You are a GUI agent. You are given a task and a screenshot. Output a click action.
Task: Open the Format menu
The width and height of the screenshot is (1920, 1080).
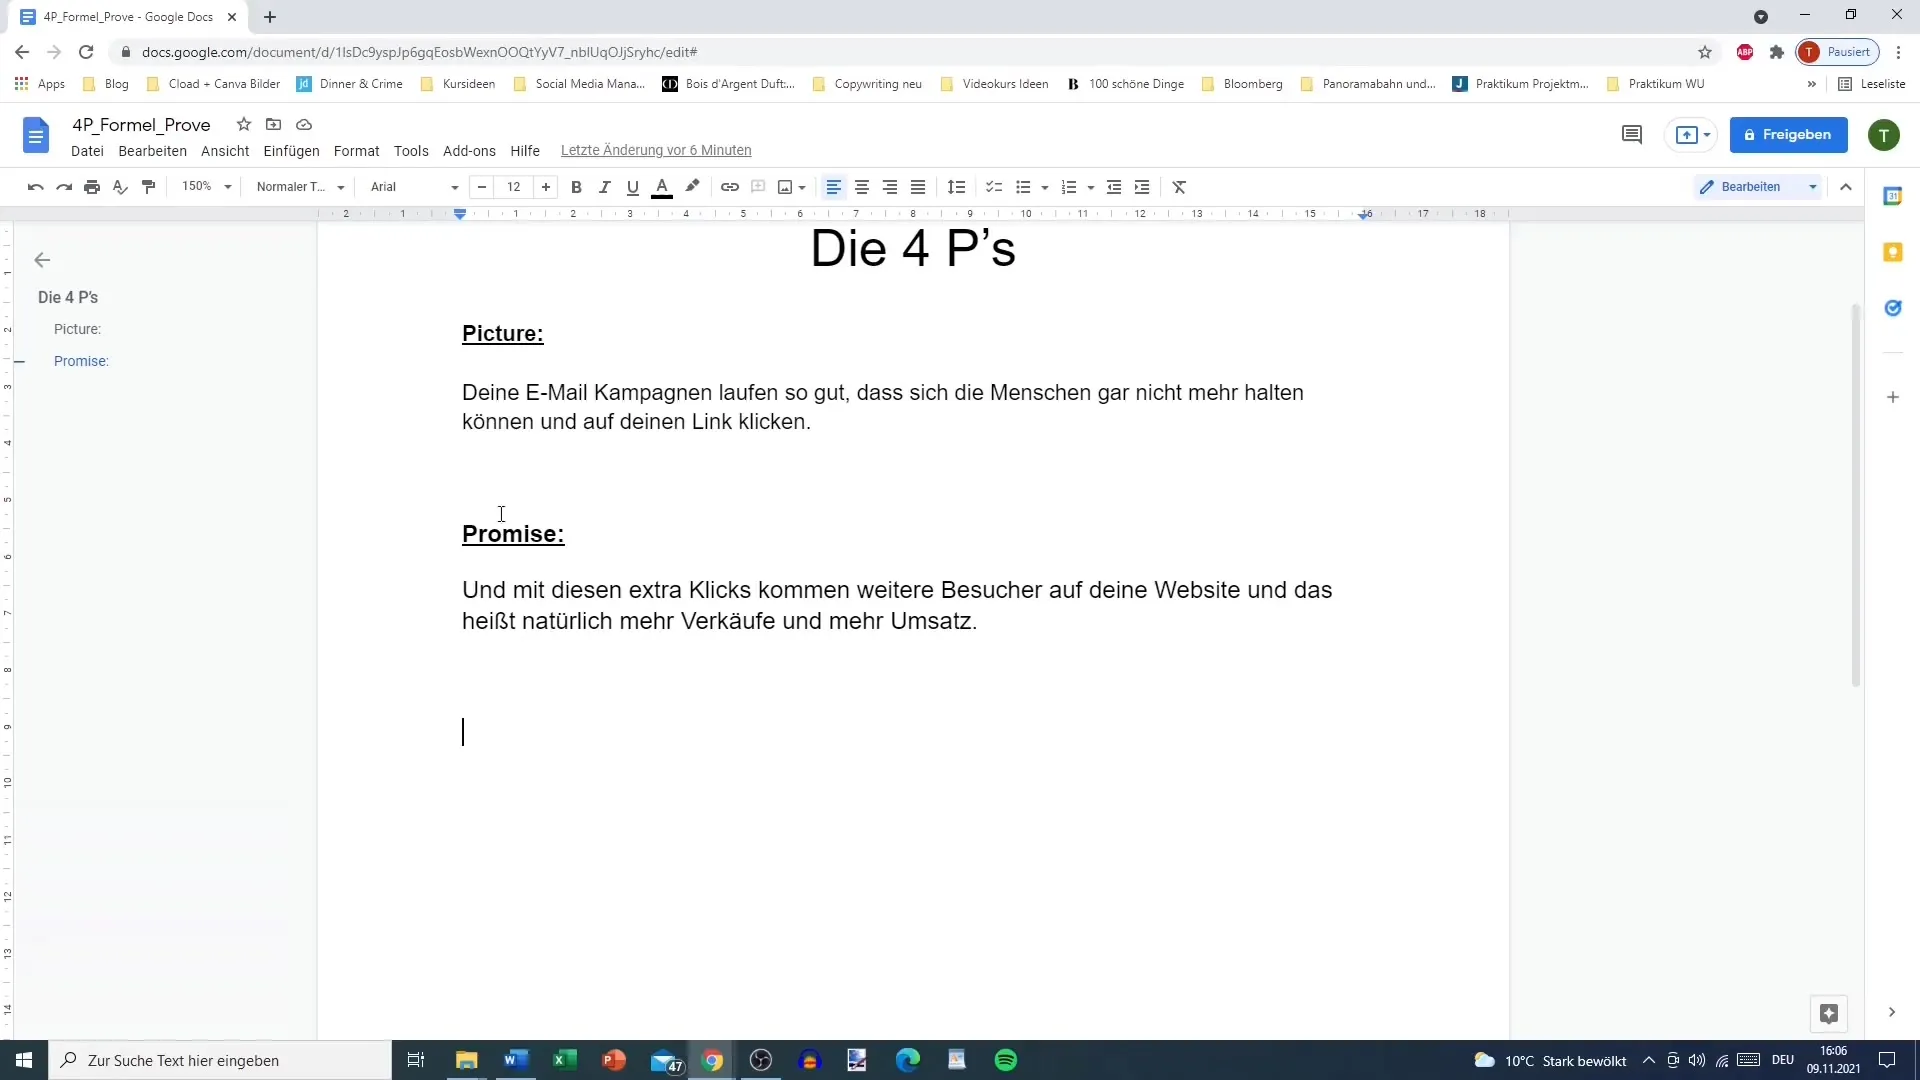(x=356, y=151)
